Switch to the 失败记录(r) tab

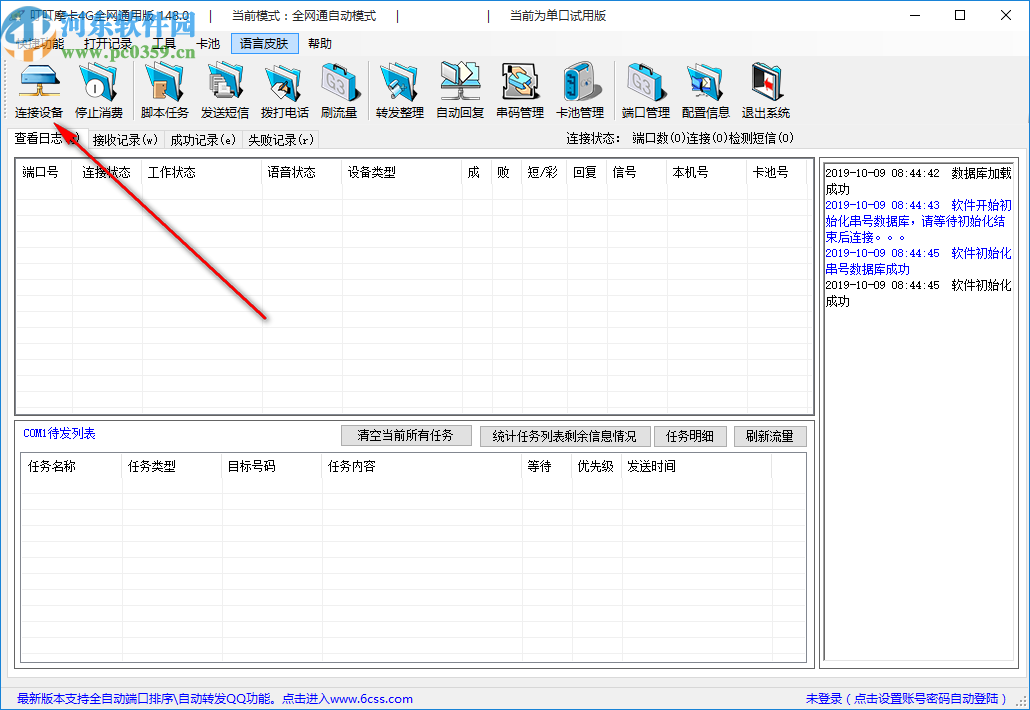(281, 140)
